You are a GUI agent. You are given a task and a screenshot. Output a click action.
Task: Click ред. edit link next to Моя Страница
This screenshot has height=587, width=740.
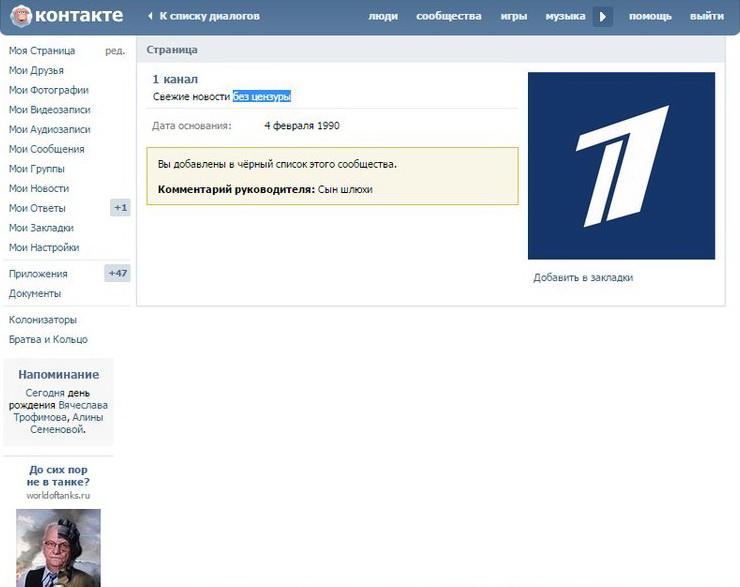pos(115,51)
